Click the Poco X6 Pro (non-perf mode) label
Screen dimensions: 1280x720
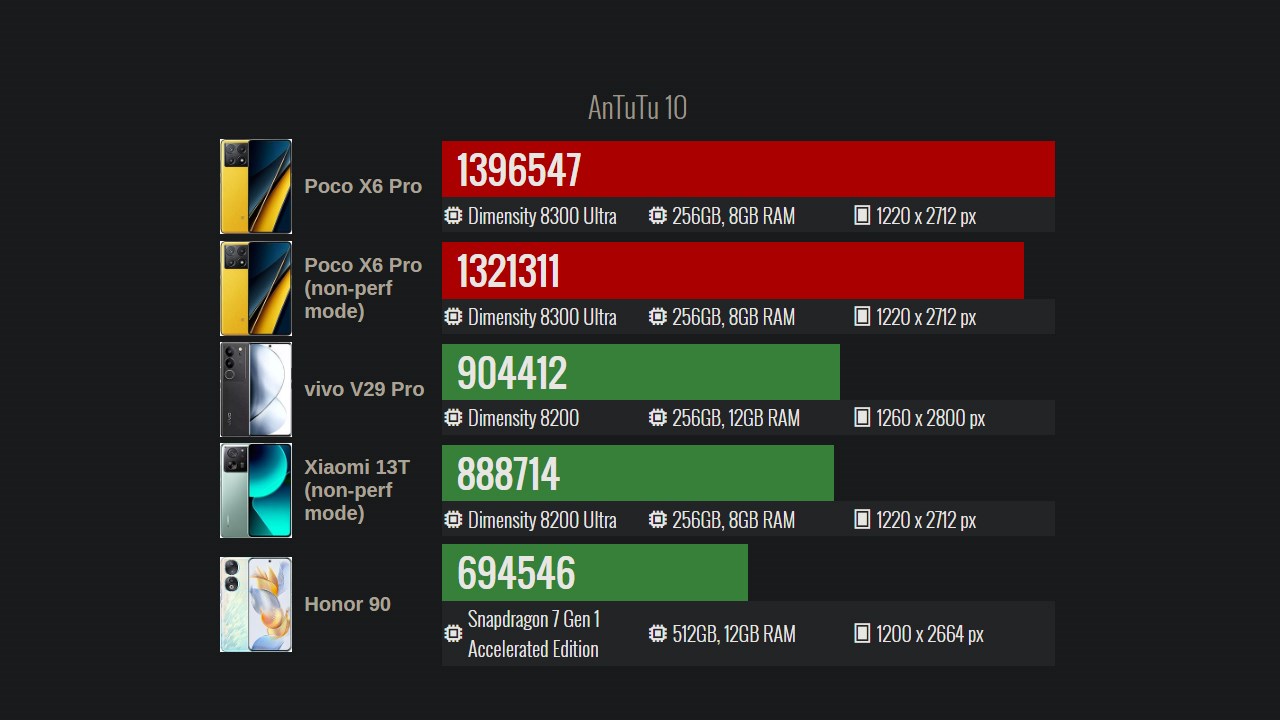[363, 288]
